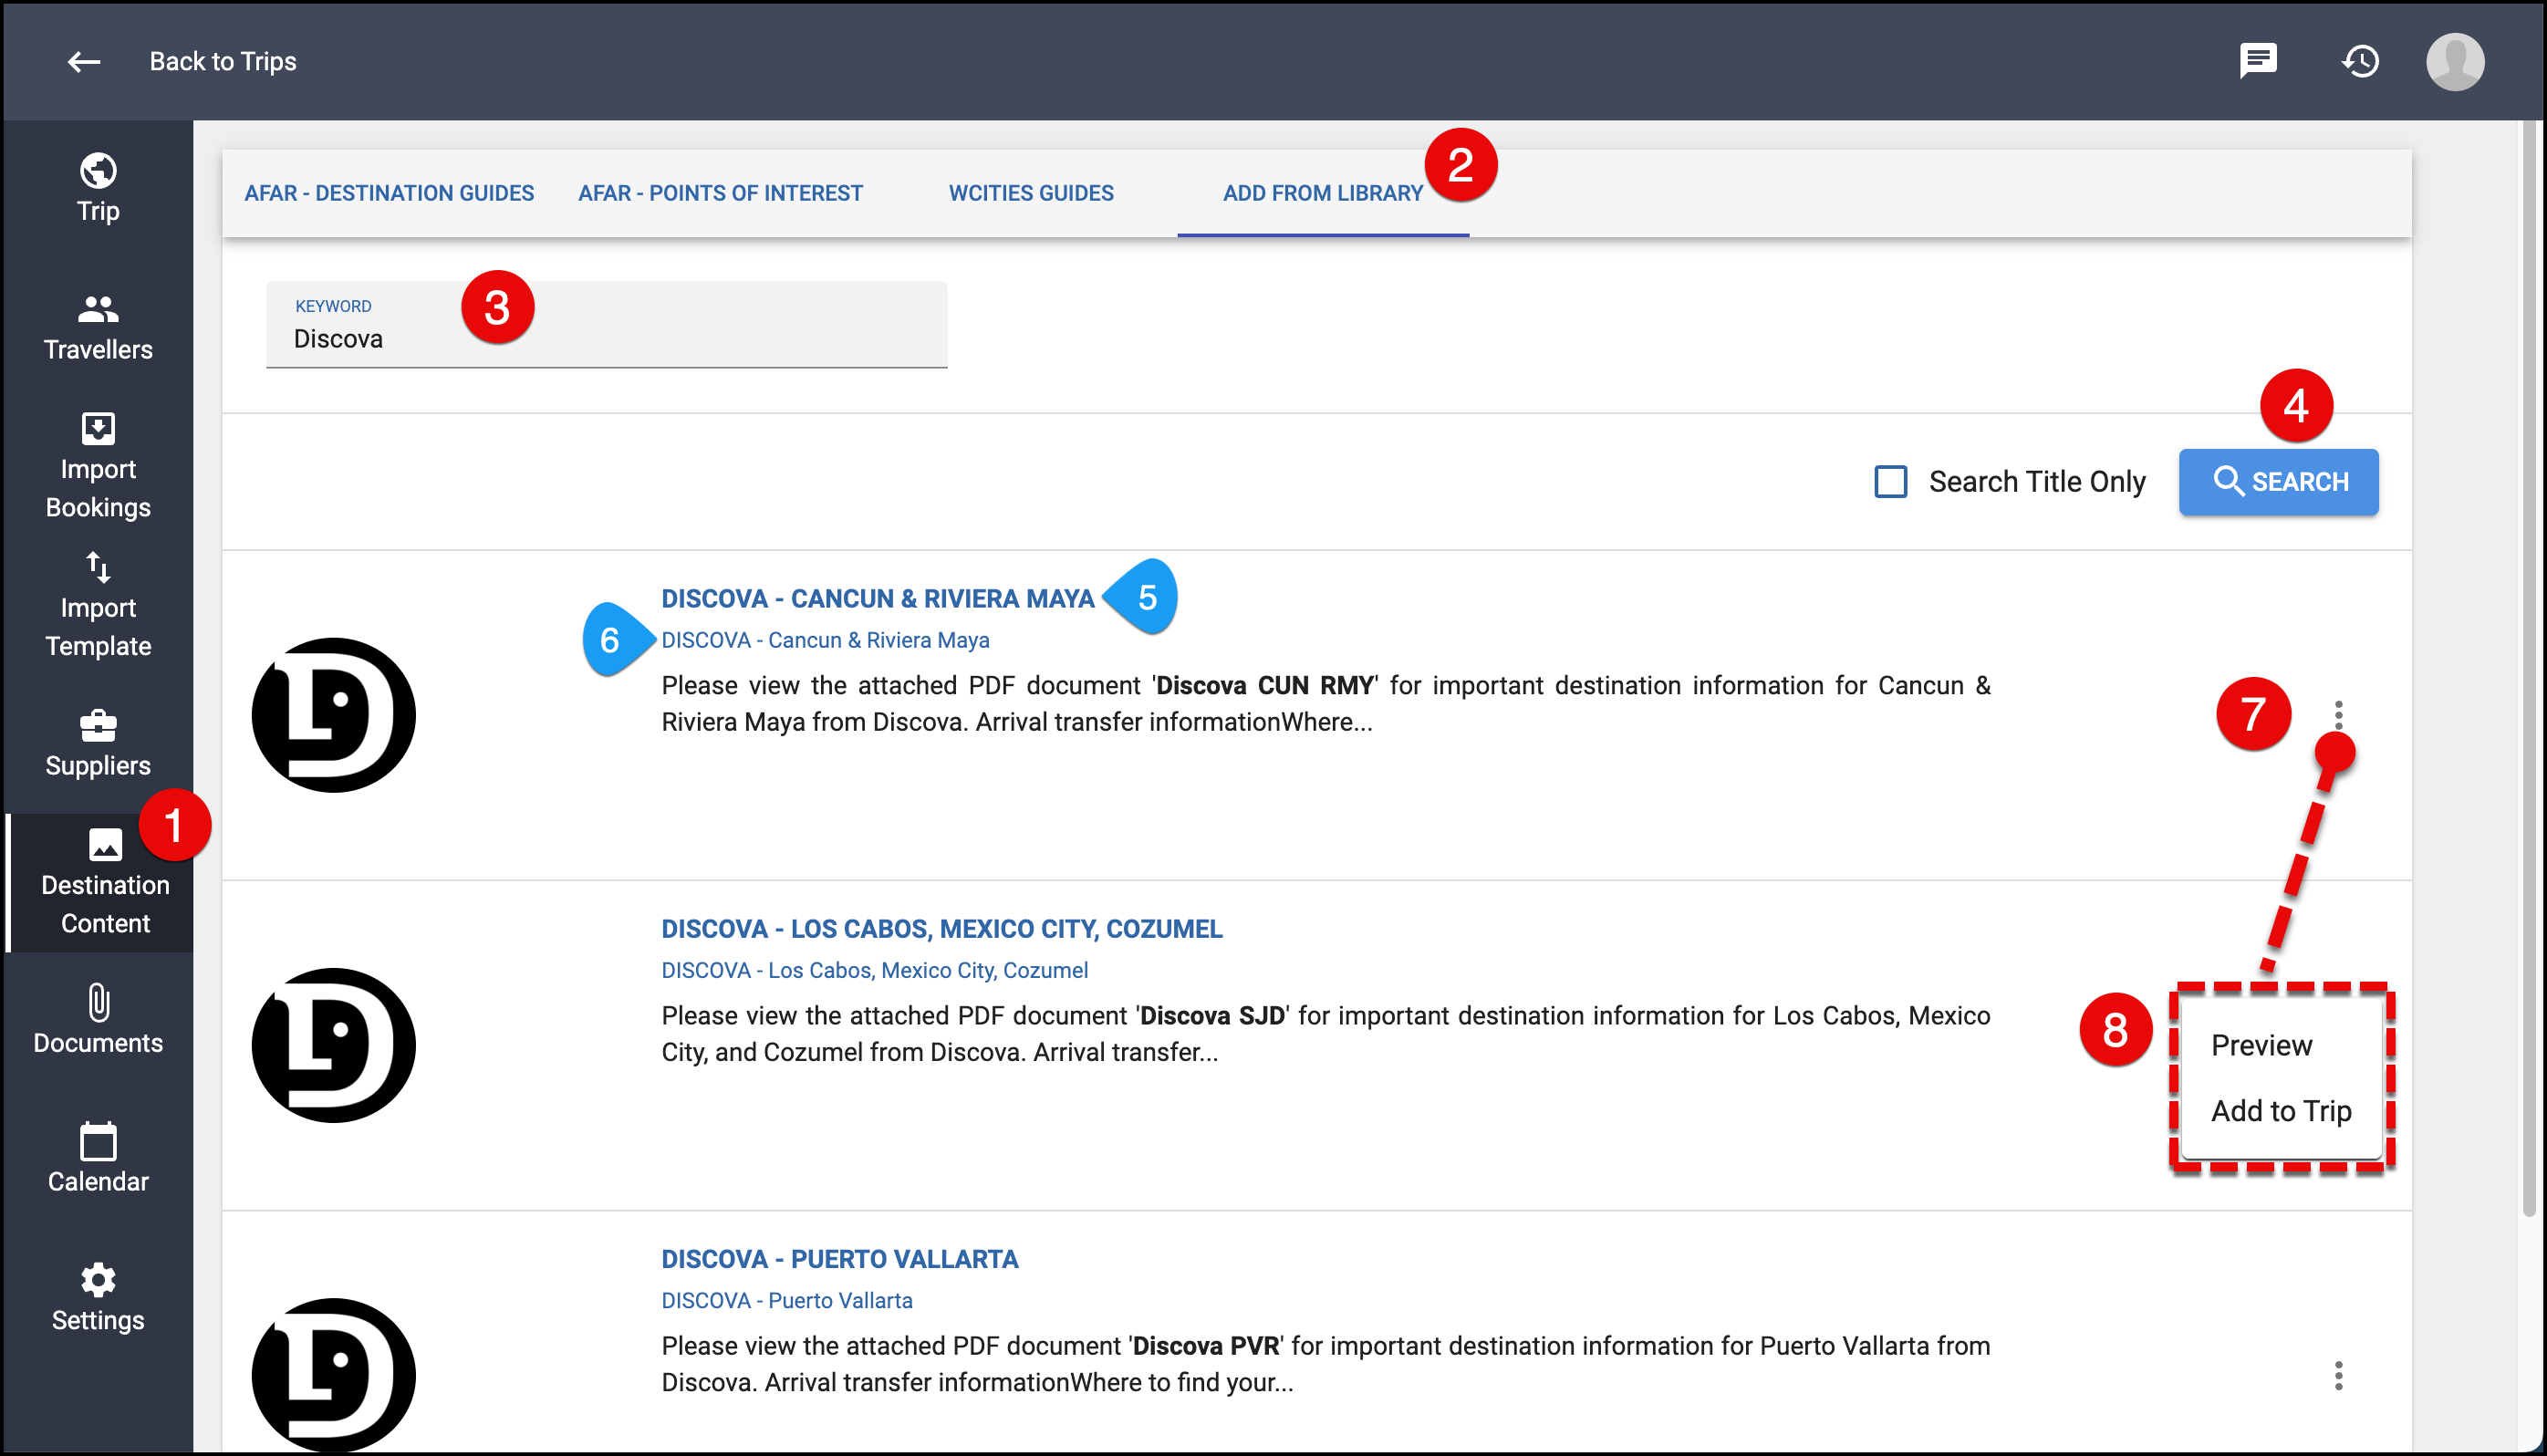Click Discova logo for Cancun & Riviera Maya
The width and height of the screenshot is (2547, 1456).
point(333,715)
